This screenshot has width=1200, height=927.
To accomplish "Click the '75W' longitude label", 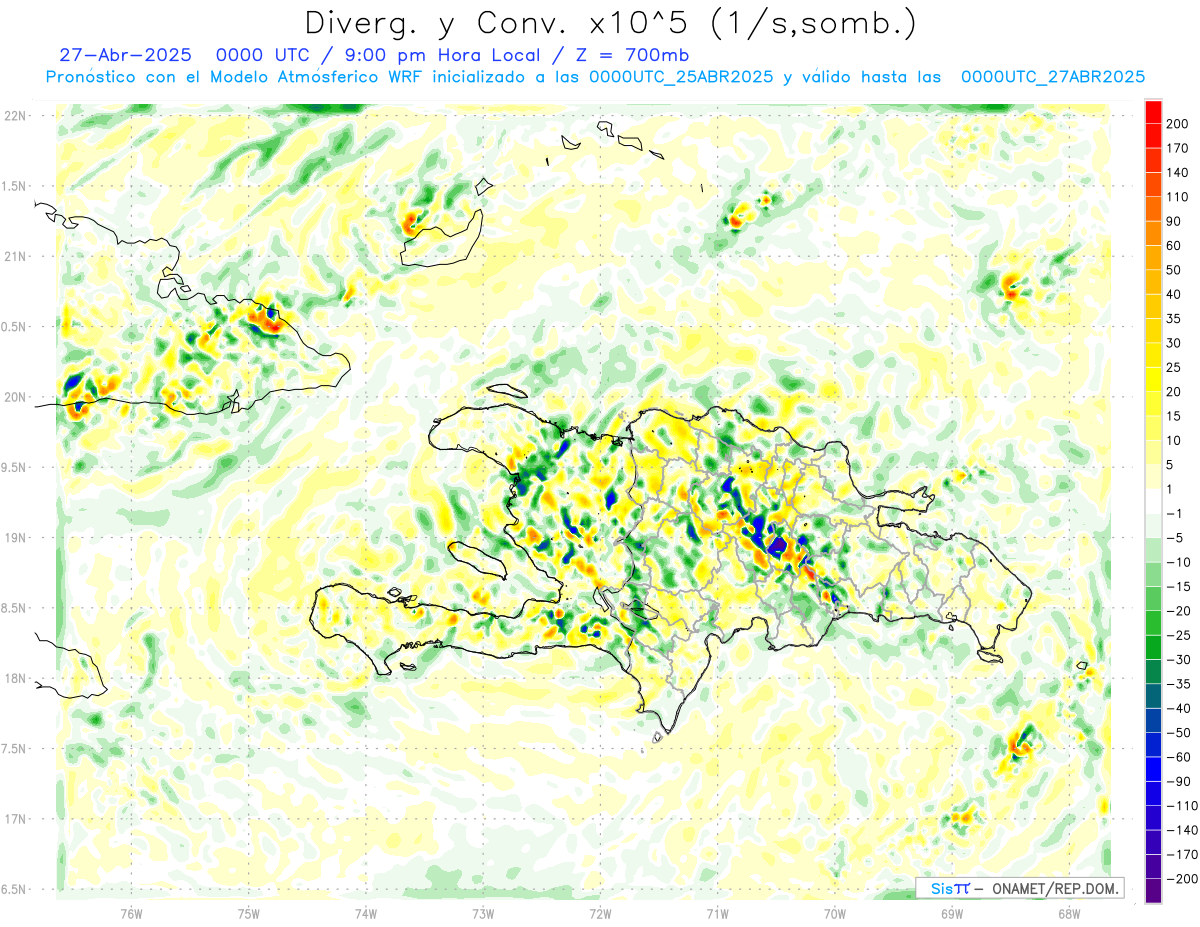I will click(249, 912).
